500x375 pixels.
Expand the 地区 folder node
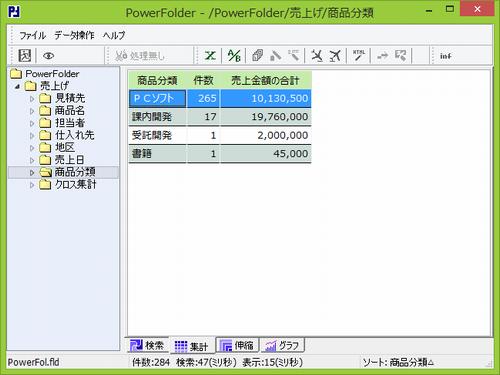point(32,148)
